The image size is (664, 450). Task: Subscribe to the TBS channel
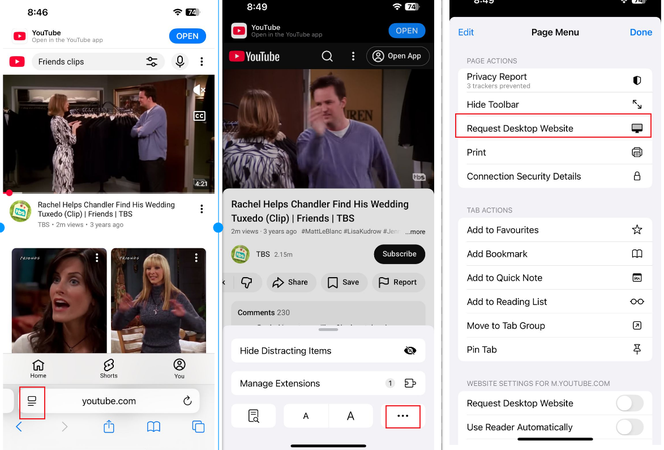399,254
